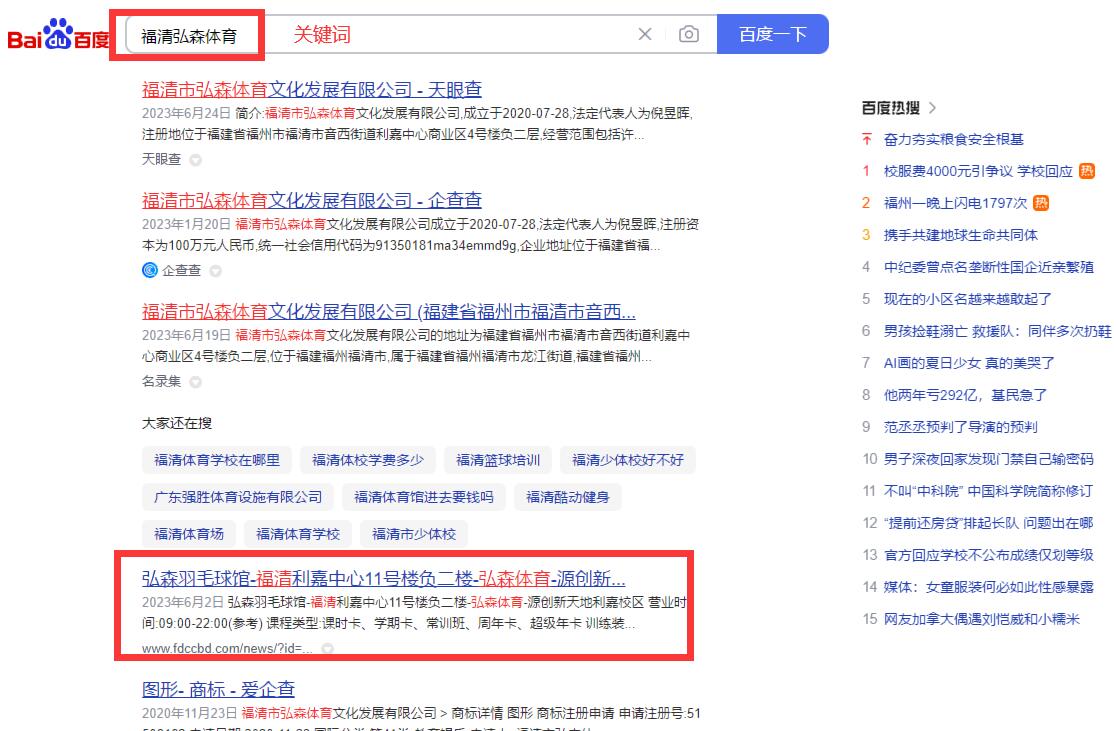Open hot topic 官方回应学校不公布成绩仅划等级
This screenshot has width=1116, height=731.
point(989,555)
